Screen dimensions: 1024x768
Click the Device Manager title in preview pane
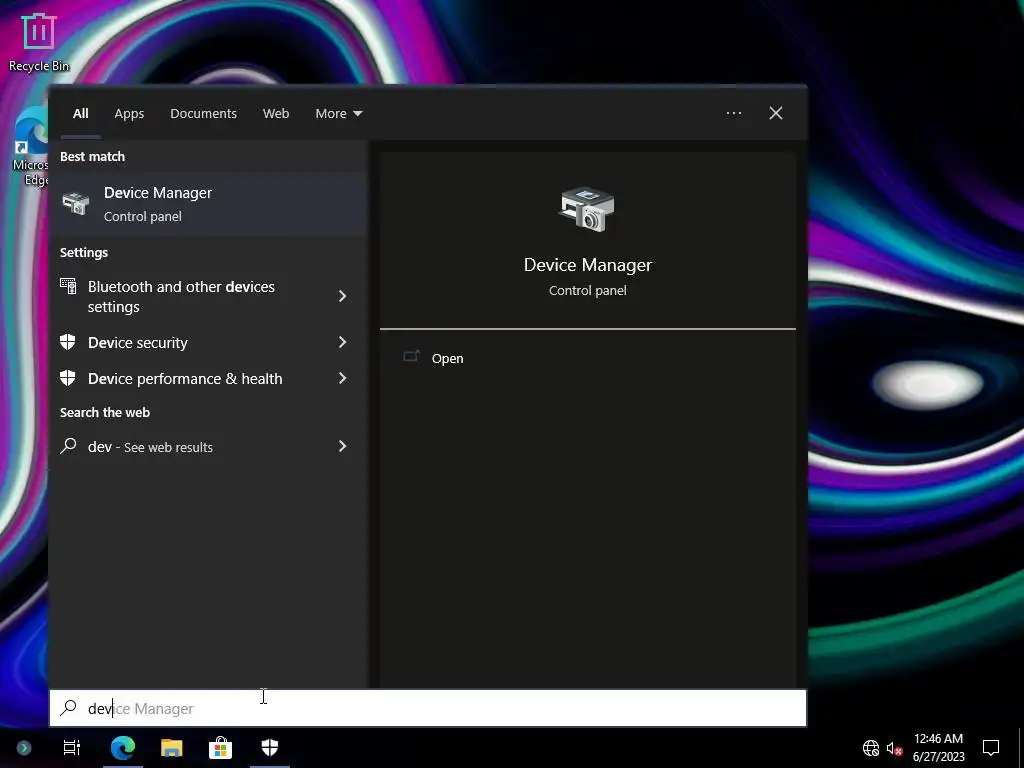click(588, 264)
